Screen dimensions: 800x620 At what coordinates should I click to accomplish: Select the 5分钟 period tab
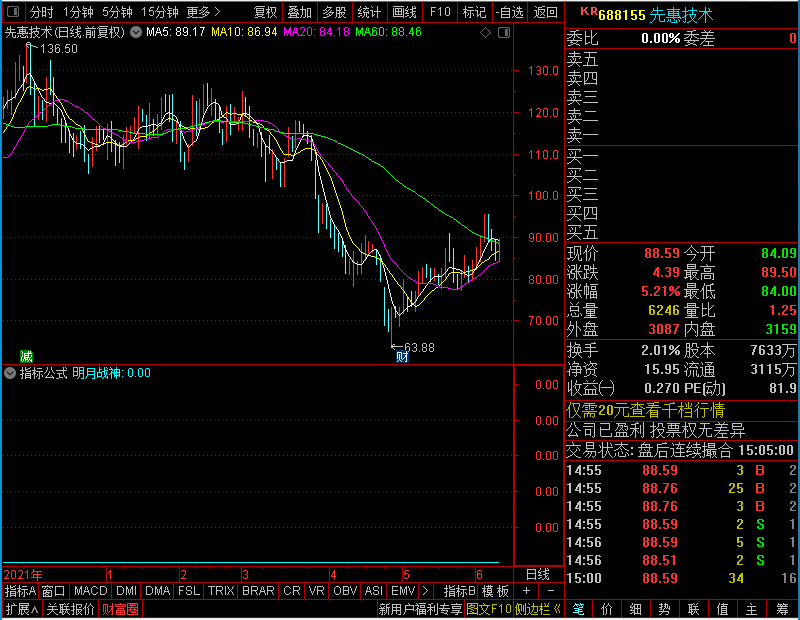click(x=117, y=12)
